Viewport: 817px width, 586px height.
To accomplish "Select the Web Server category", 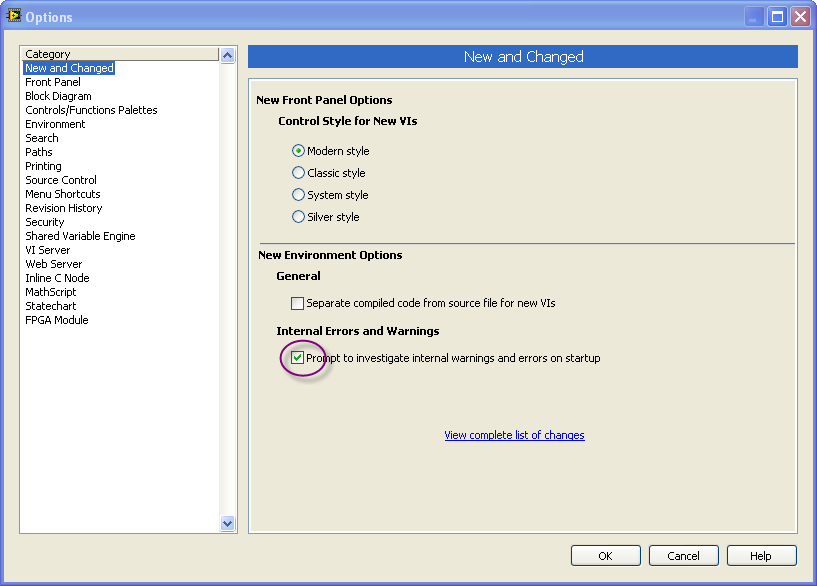I will [x=54, y=265].
